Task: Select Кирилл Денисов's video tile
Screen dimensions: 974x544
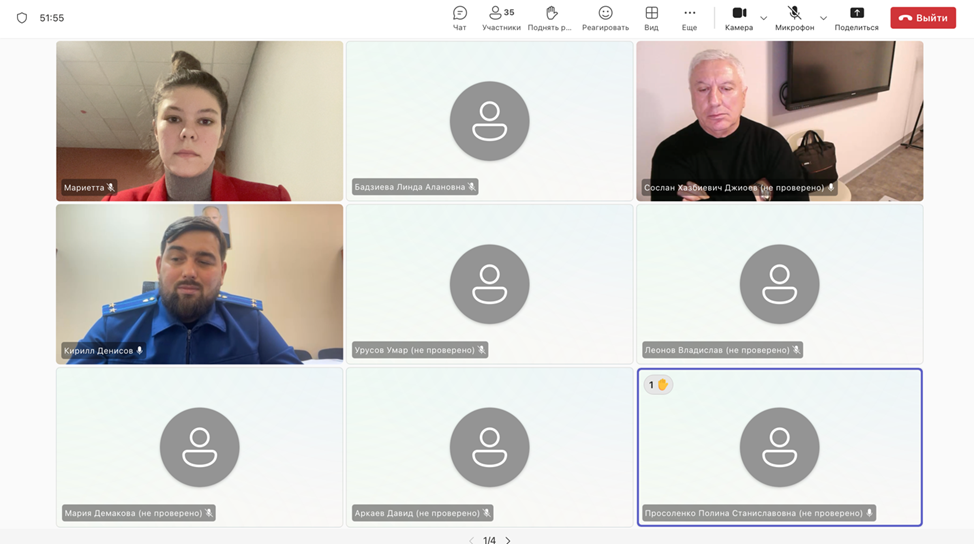Action: coord(199,283)
